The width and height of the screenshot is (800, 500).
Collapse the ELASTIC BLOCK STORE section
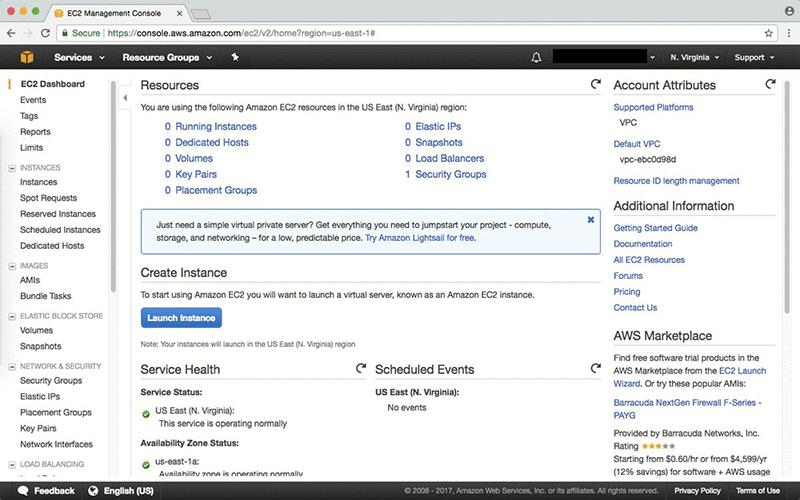click(x=12, y=316)
